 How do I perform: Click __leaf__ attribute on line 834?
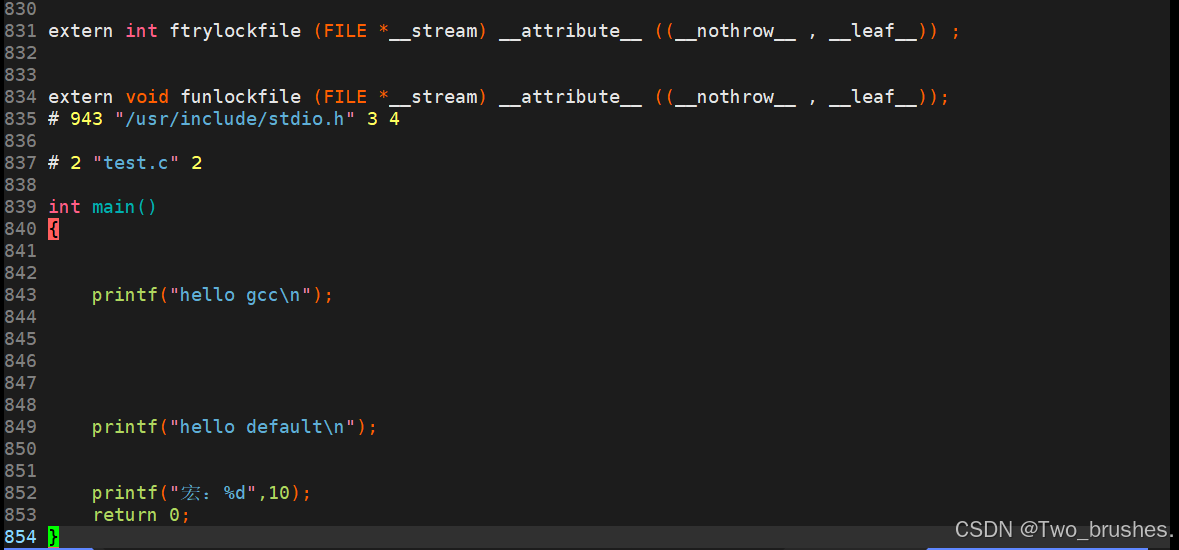(872, 97)
